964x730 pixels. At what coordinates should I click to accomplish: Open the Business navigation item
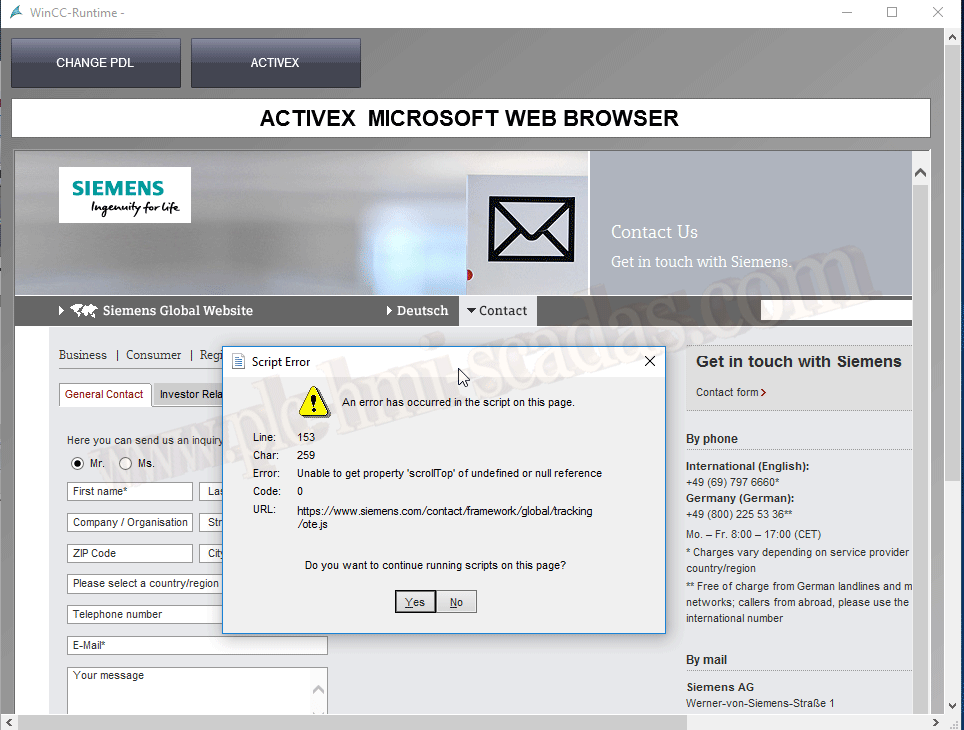pyautogui.click(x=83, y=355)
